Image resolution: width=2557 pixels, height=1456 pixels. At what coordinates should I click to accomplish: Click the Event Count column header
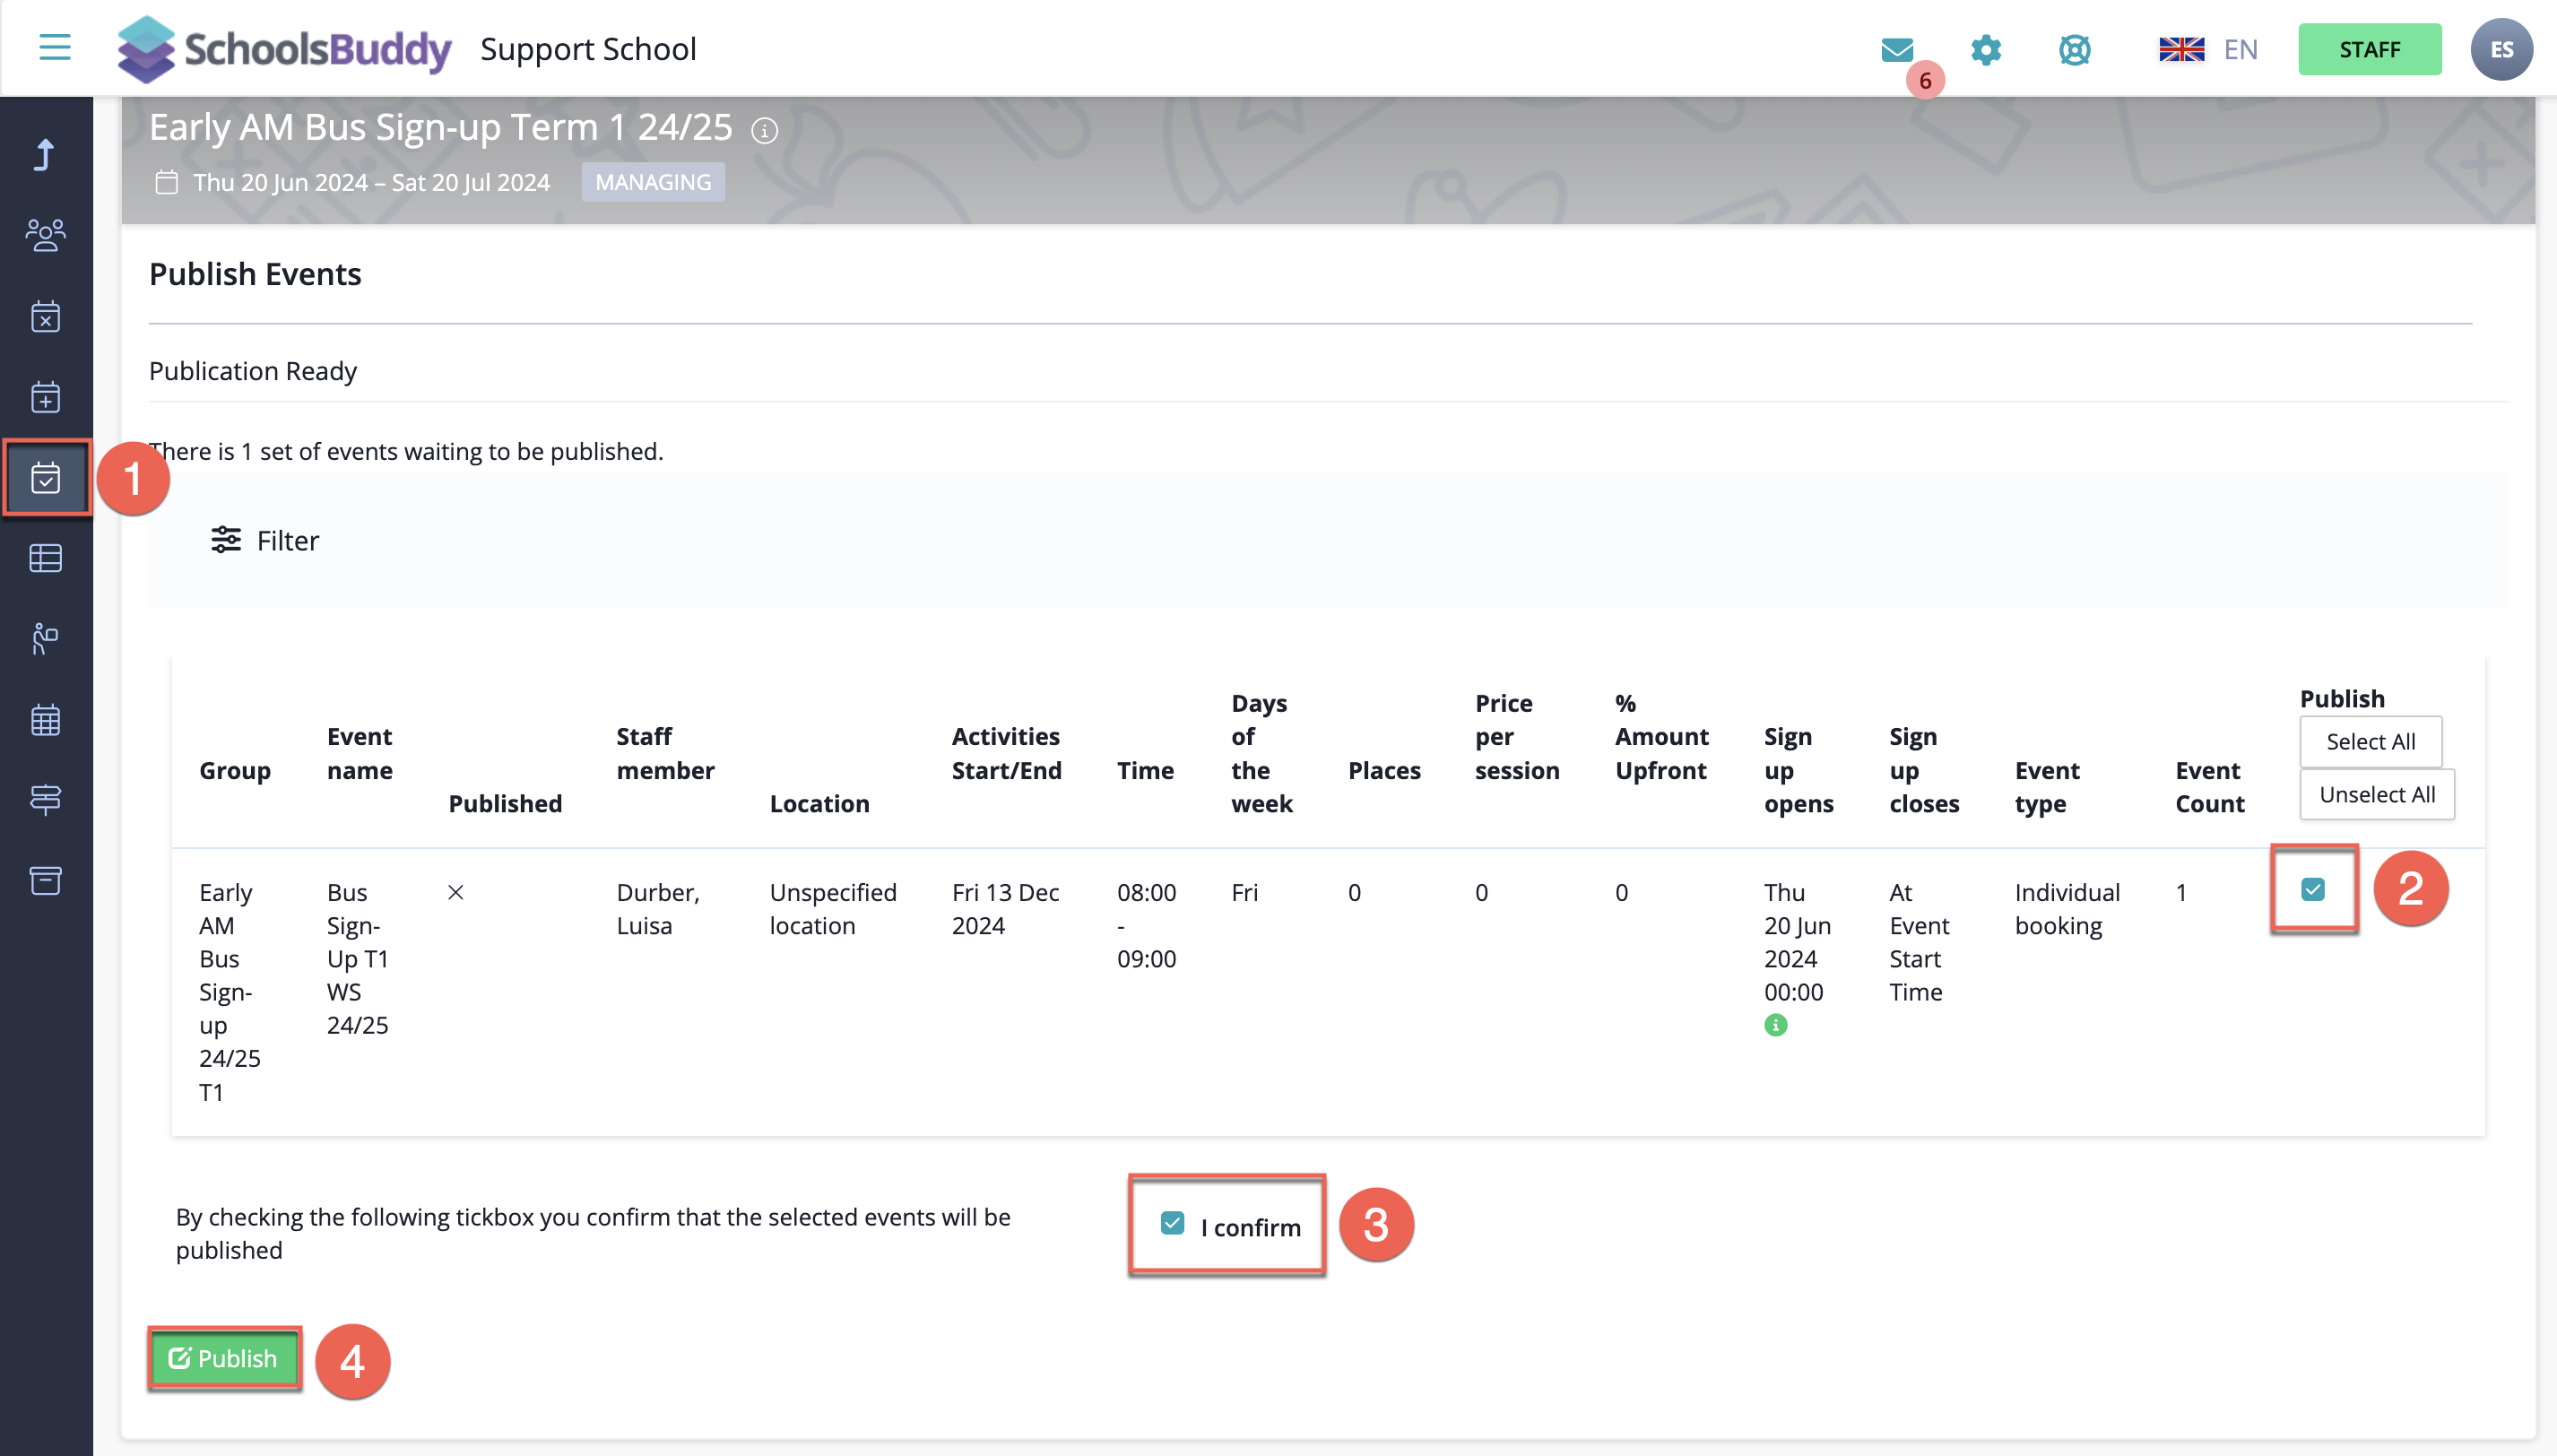coord(2209,787)
